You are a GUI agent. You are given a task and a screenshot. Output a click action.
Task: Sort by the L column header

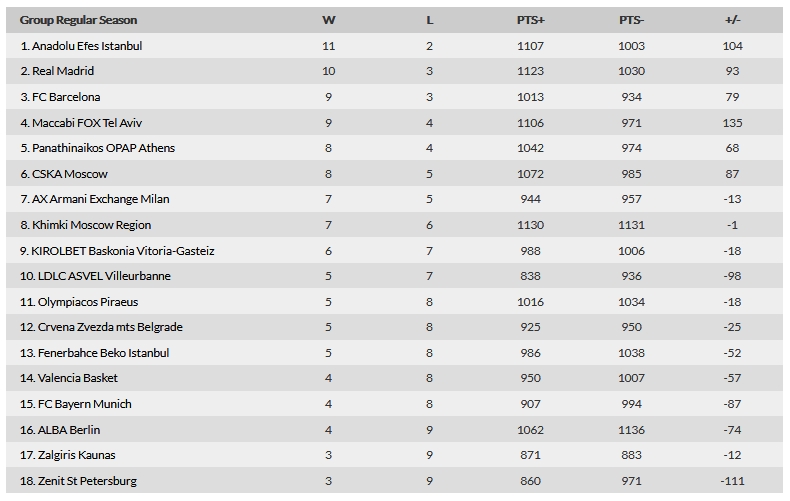[x=429, y=20]
